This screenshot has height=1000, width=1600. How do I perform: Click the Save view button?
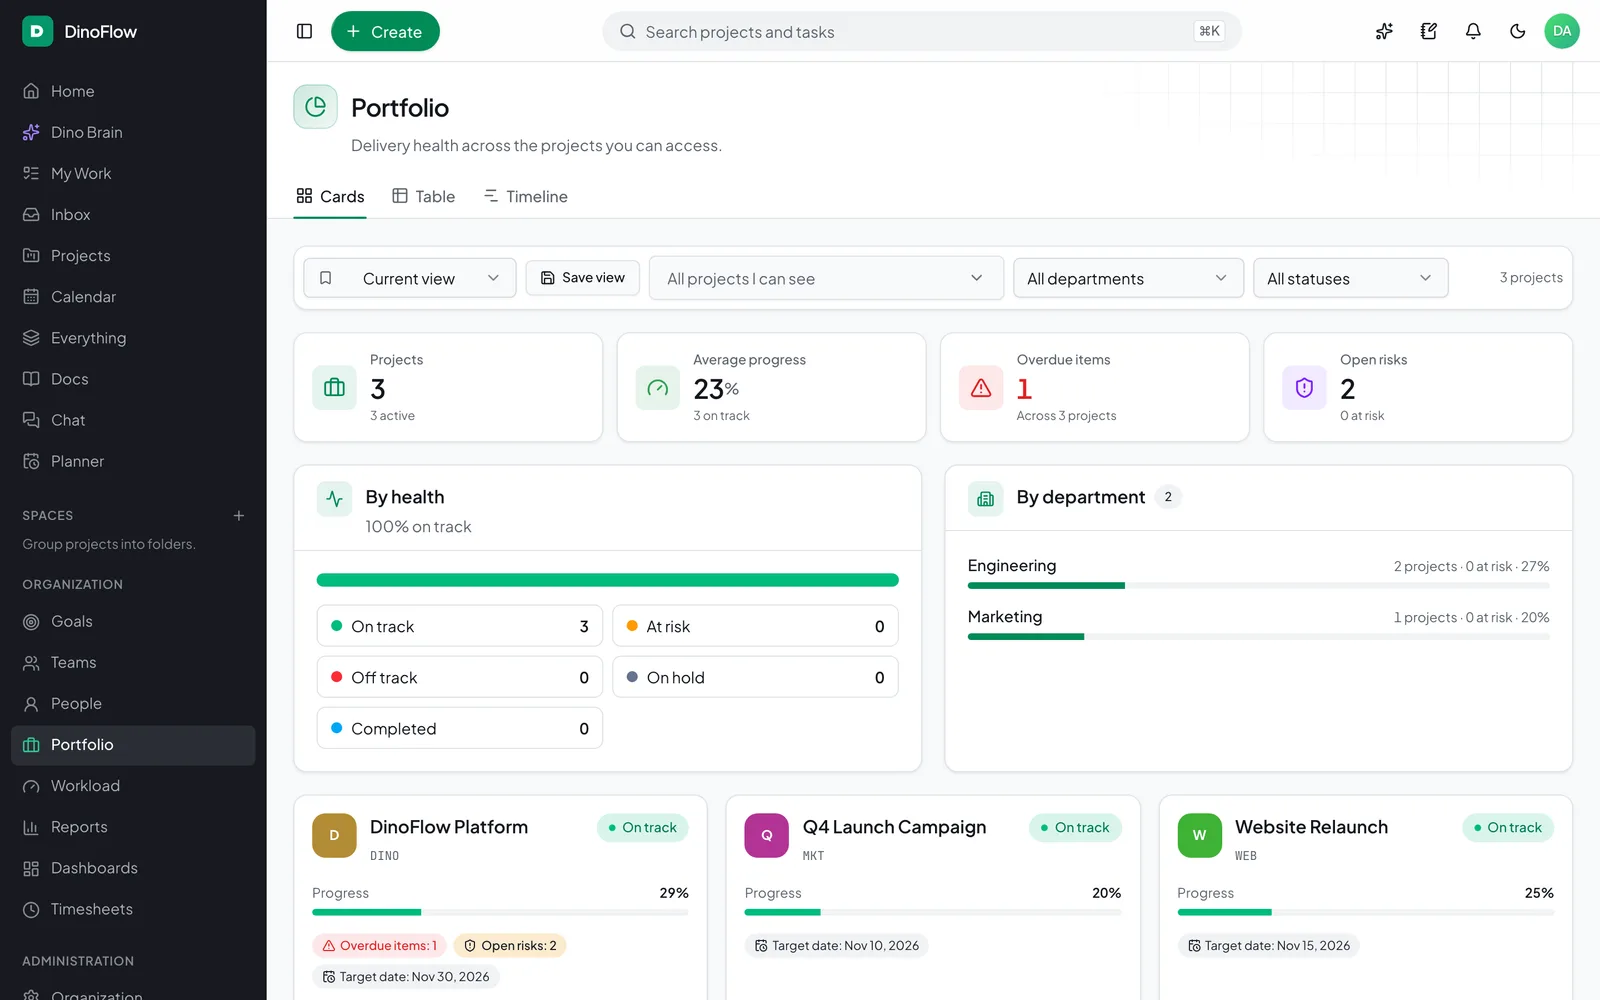point(583,278)
